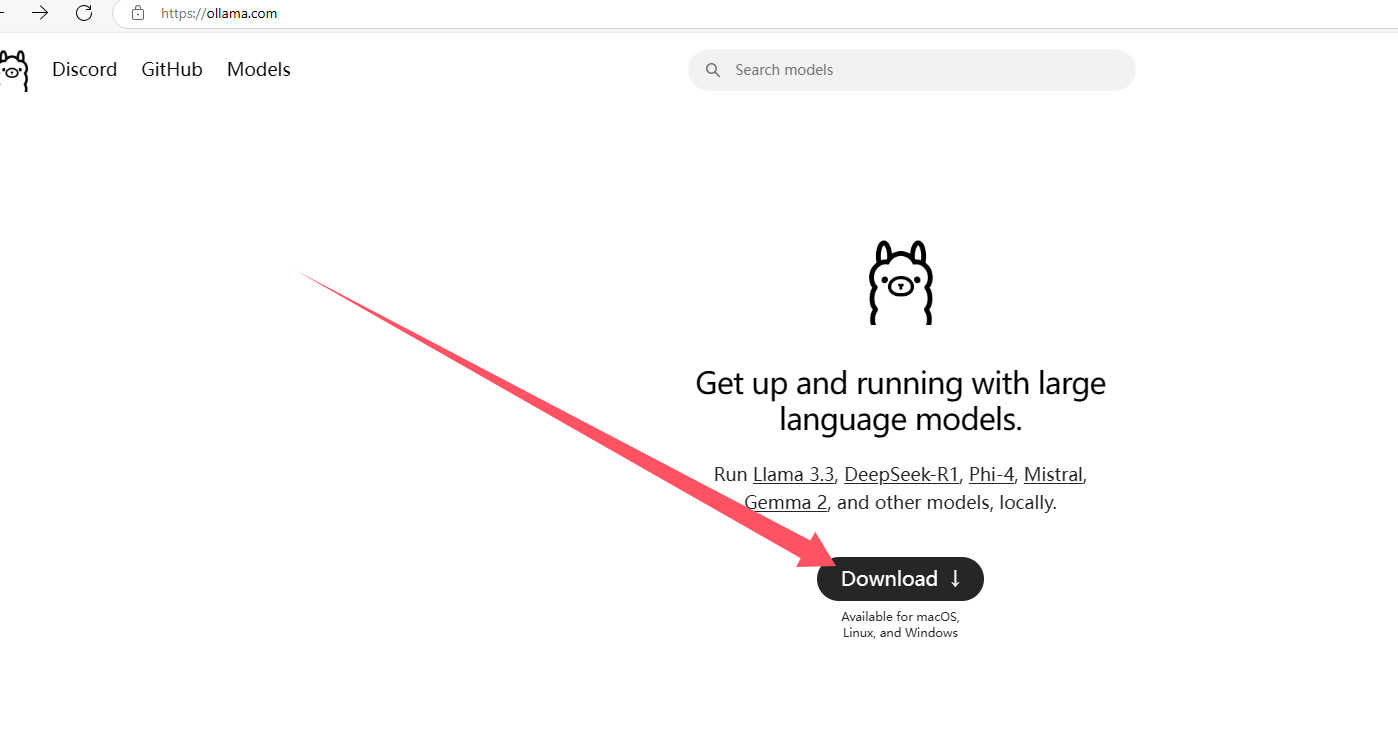Viewport: 1398px width, 736px height.
Task: Click the "Get up and running" headline
Action: coord(900,401)
